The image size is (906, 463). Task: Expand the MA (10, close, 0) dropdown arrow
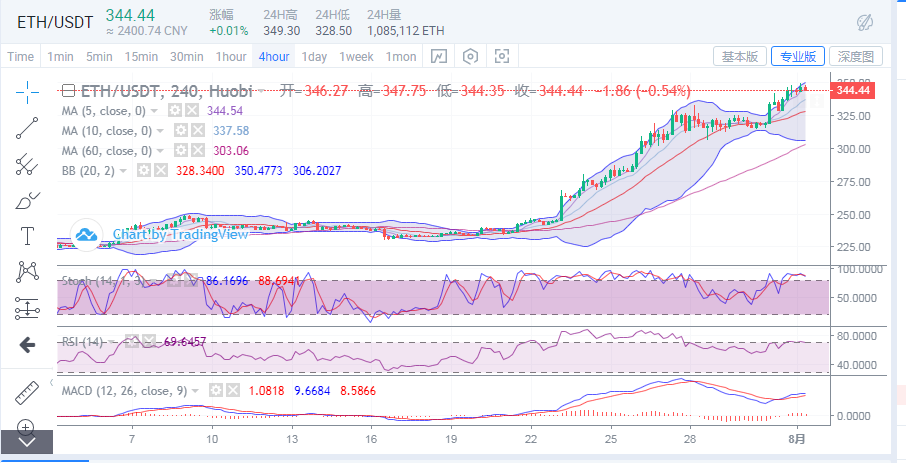[x=161, y=131]
